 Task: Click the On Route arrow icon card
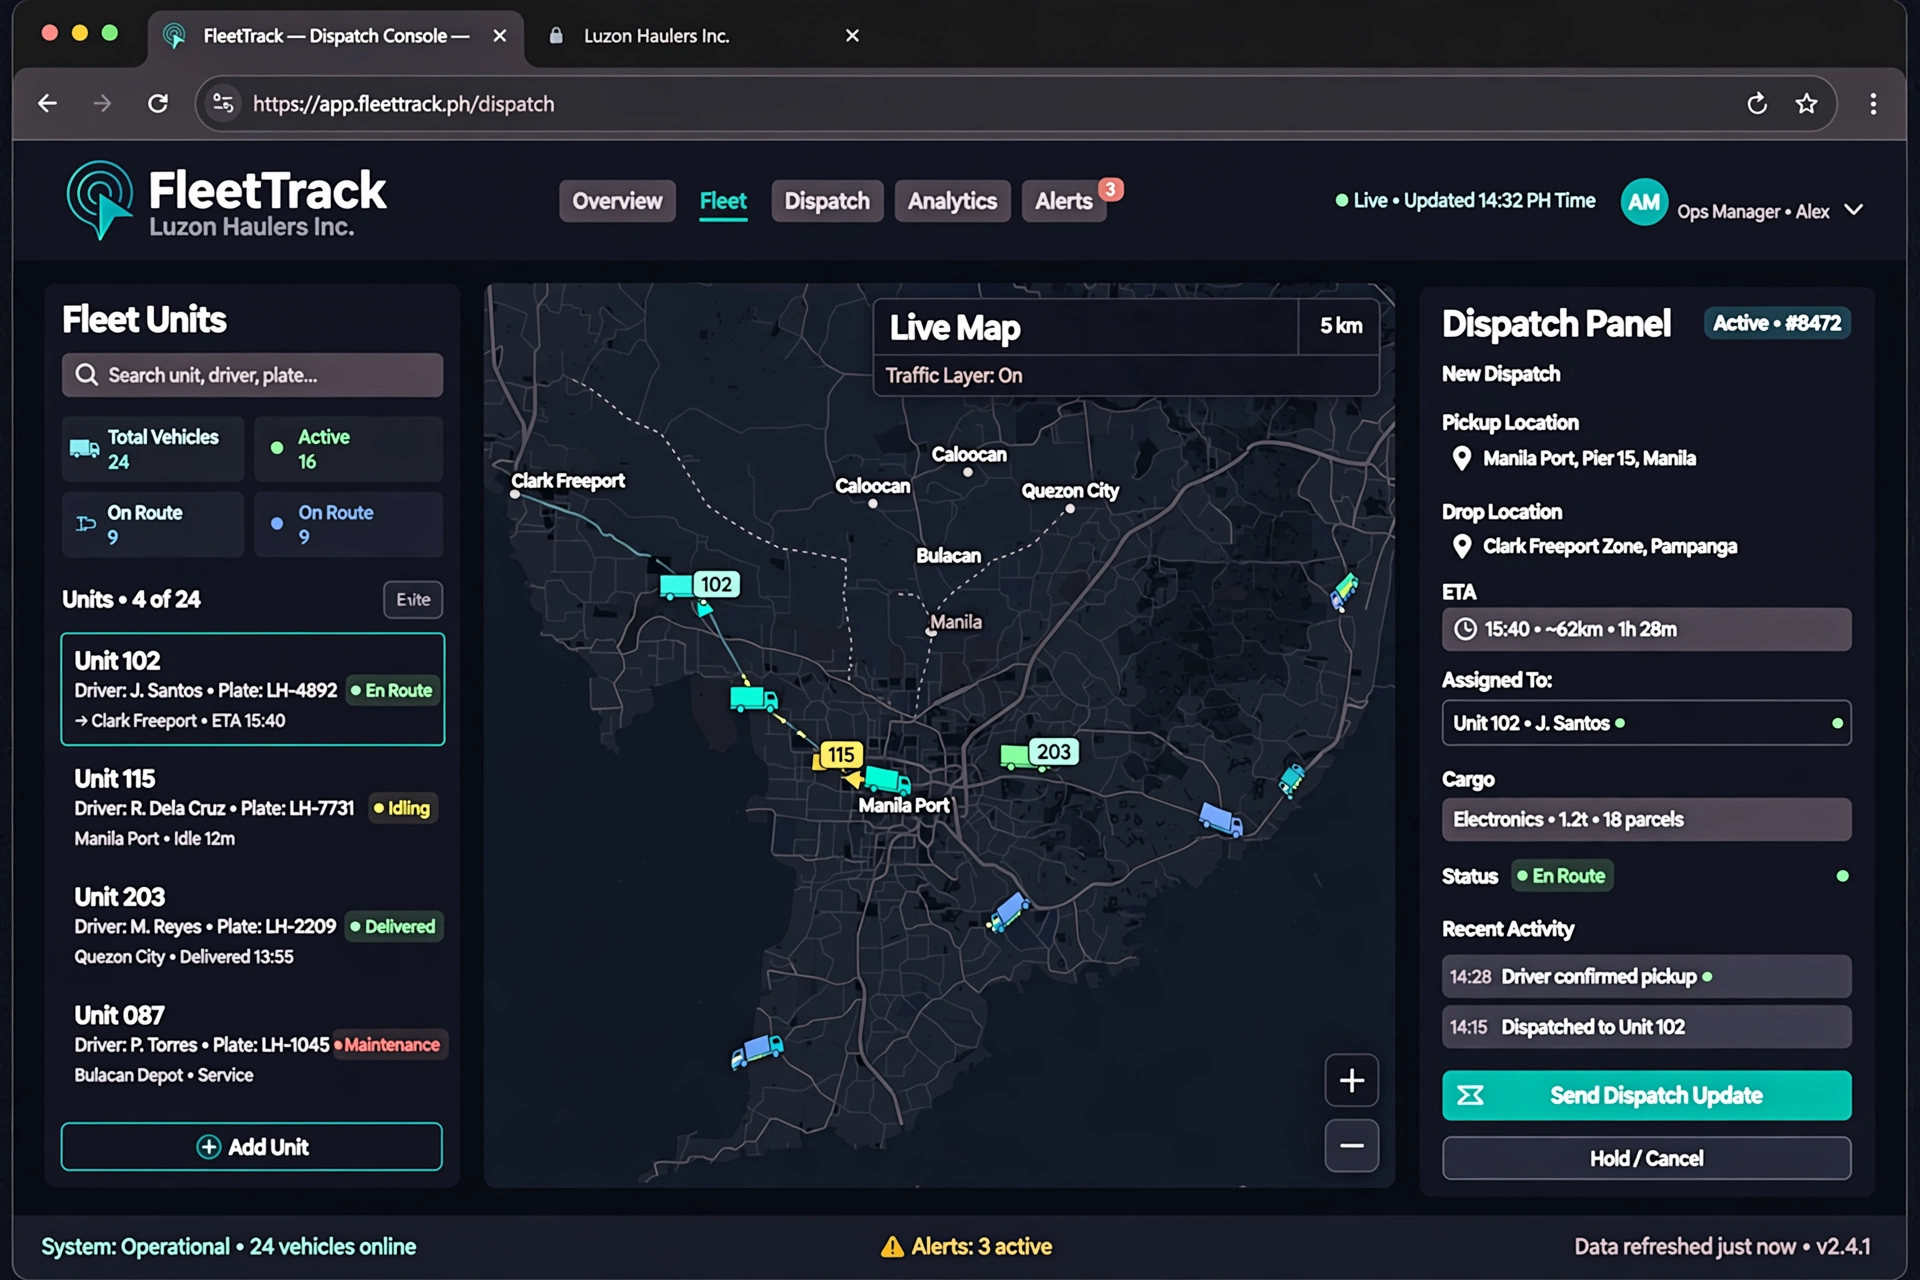click(153, 524)
